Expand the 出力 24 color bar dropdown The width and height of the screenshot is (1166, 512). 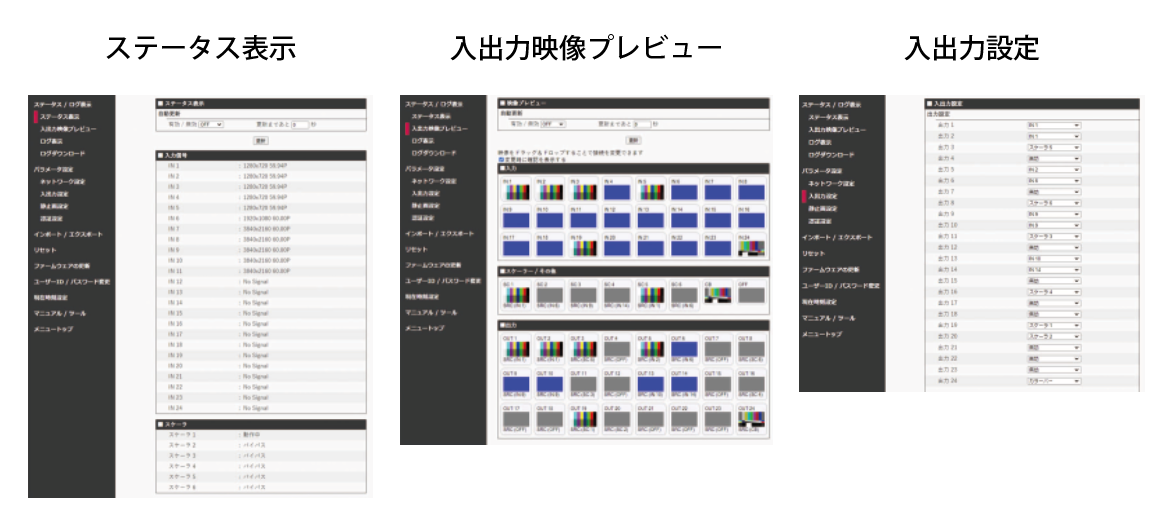click(1053, 381)
